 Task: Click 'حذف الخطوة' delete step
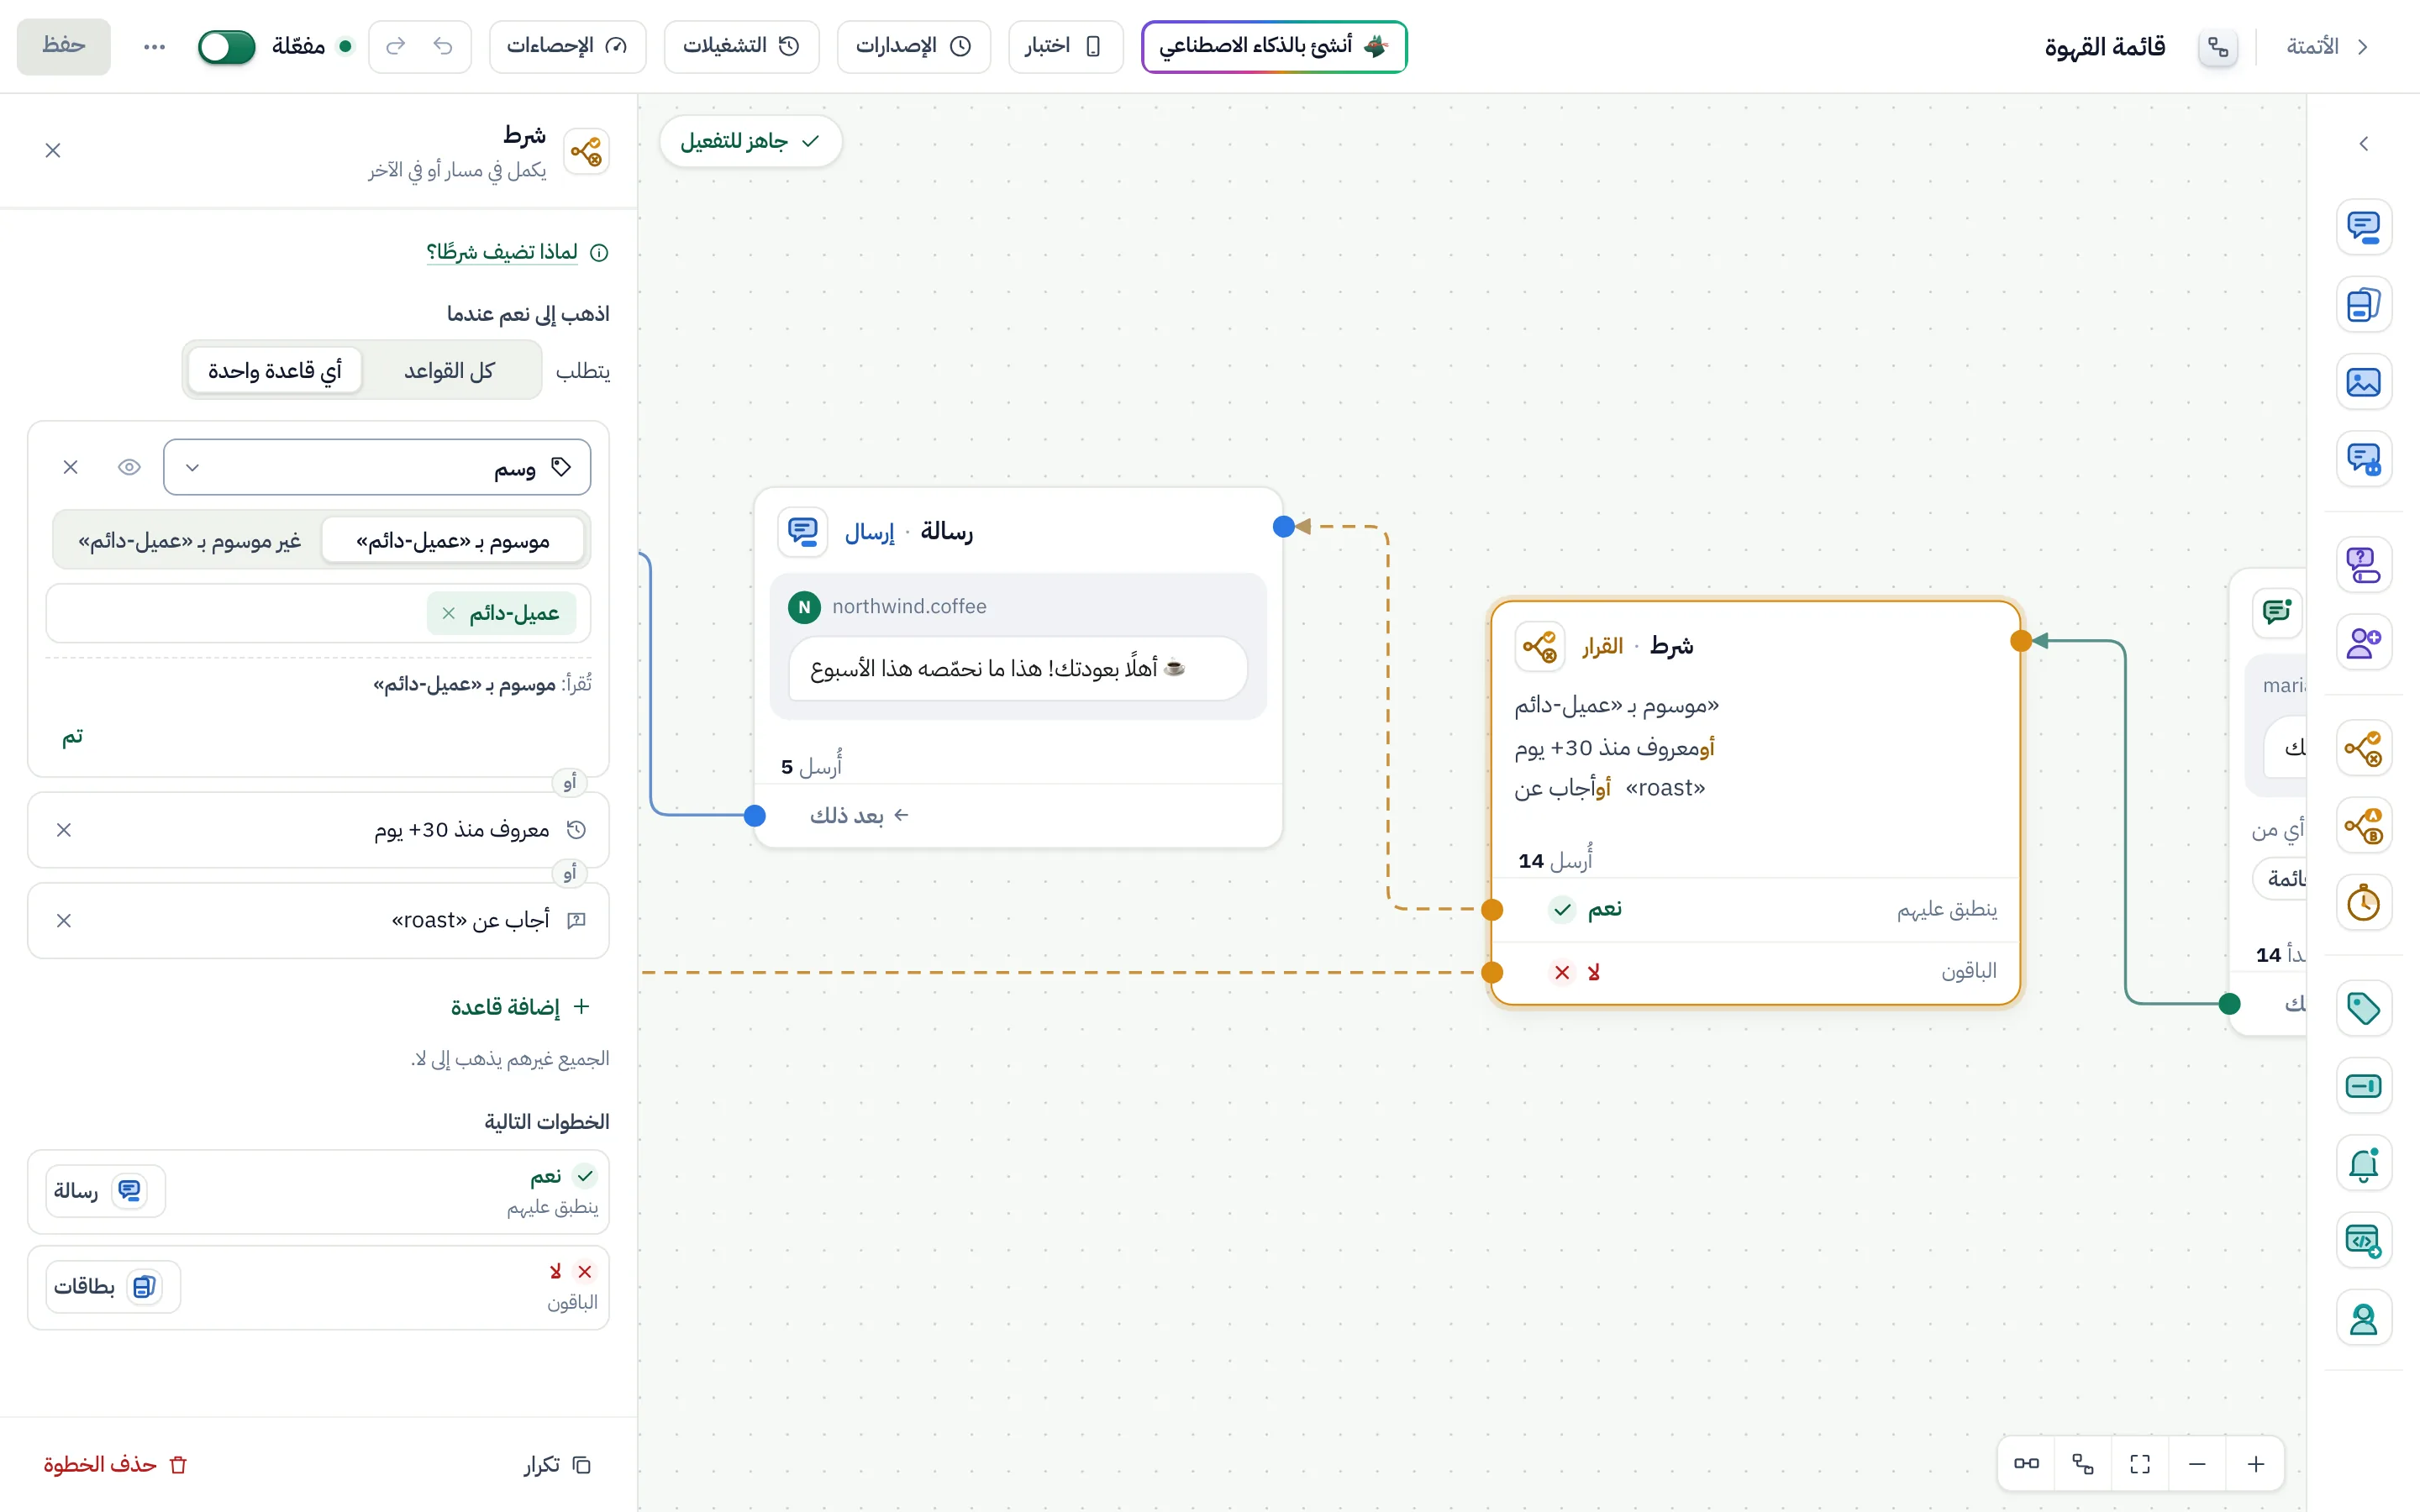coord(115,1464)
